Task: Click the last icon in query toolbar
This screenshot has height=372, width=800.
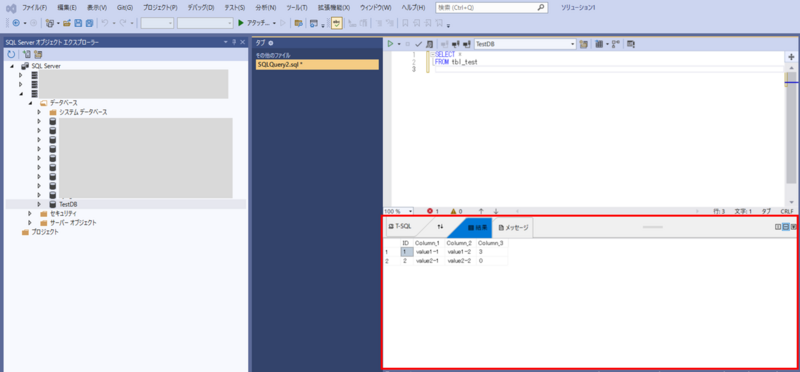Action: click(x=631, y=44)
